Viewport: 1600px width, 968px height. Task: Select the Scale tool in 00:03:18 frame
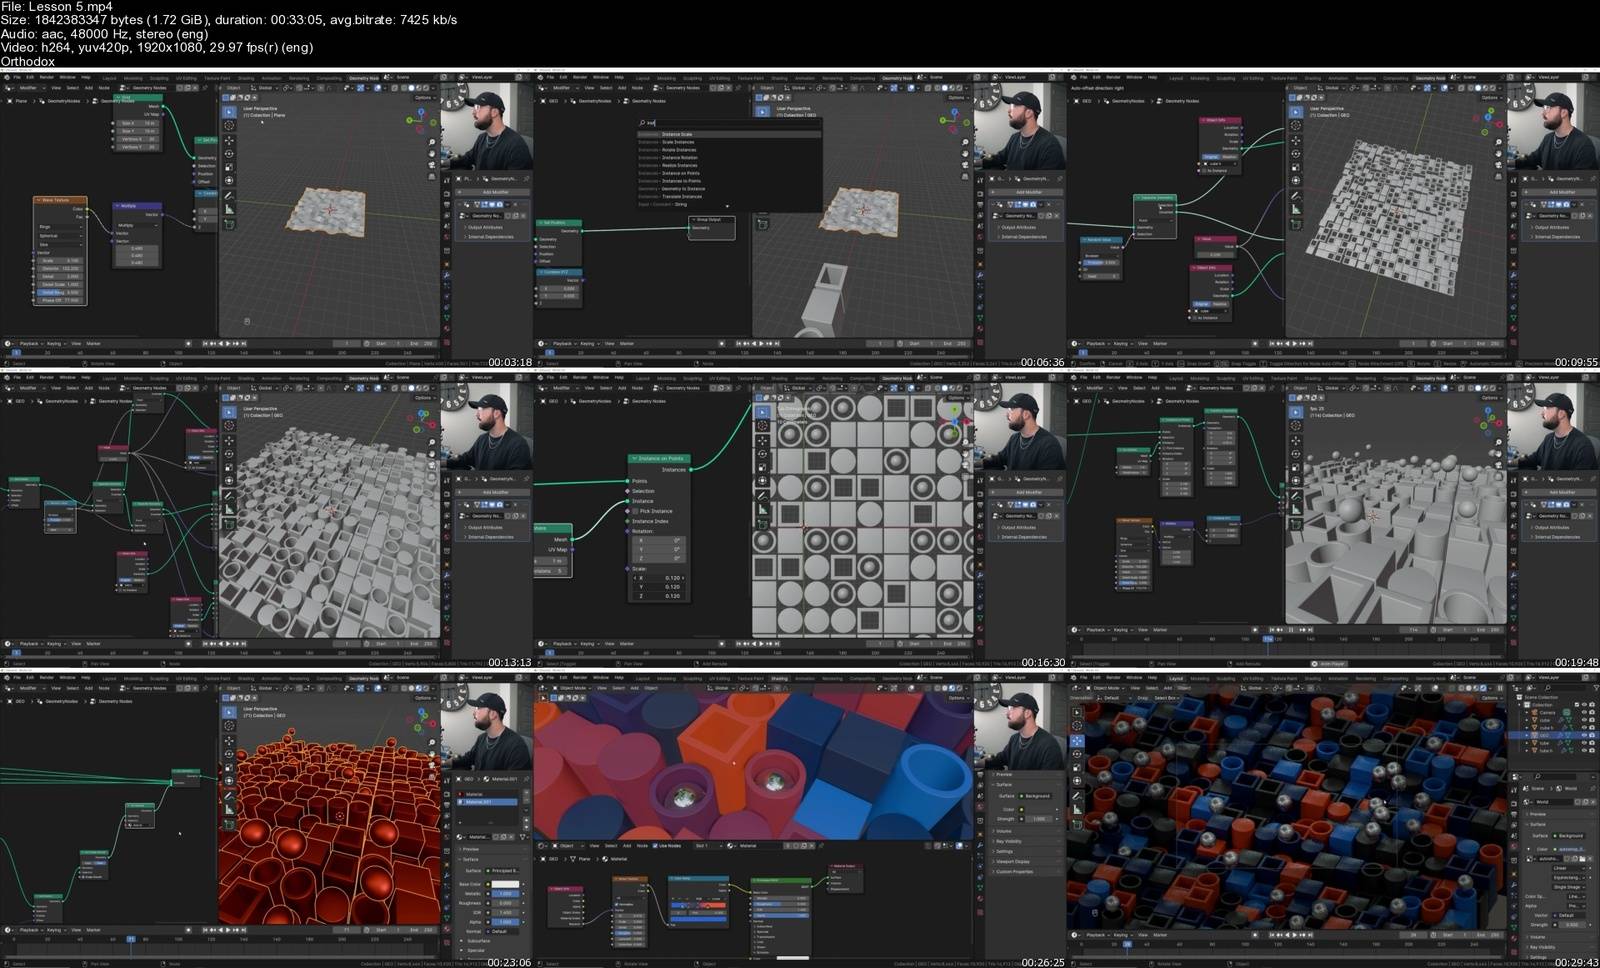(229, 167)
